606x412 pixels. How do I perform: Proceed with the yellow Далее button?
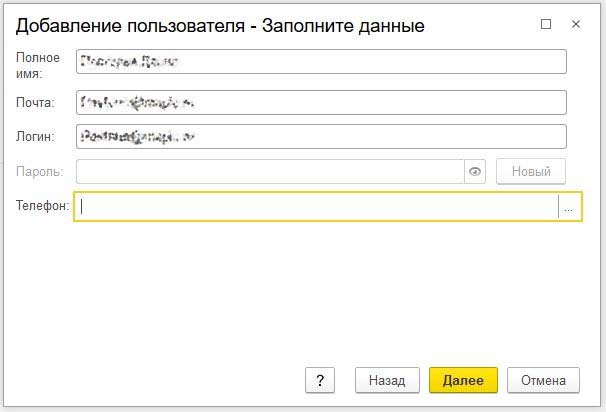tap(463, 380)
